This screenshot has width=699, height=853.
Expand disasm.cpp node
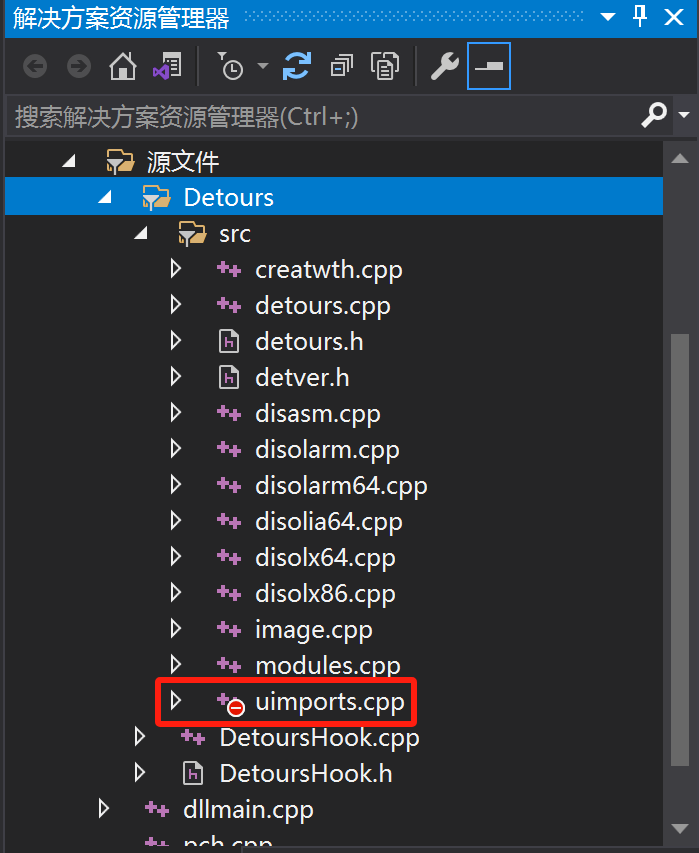tap(176, 412)
